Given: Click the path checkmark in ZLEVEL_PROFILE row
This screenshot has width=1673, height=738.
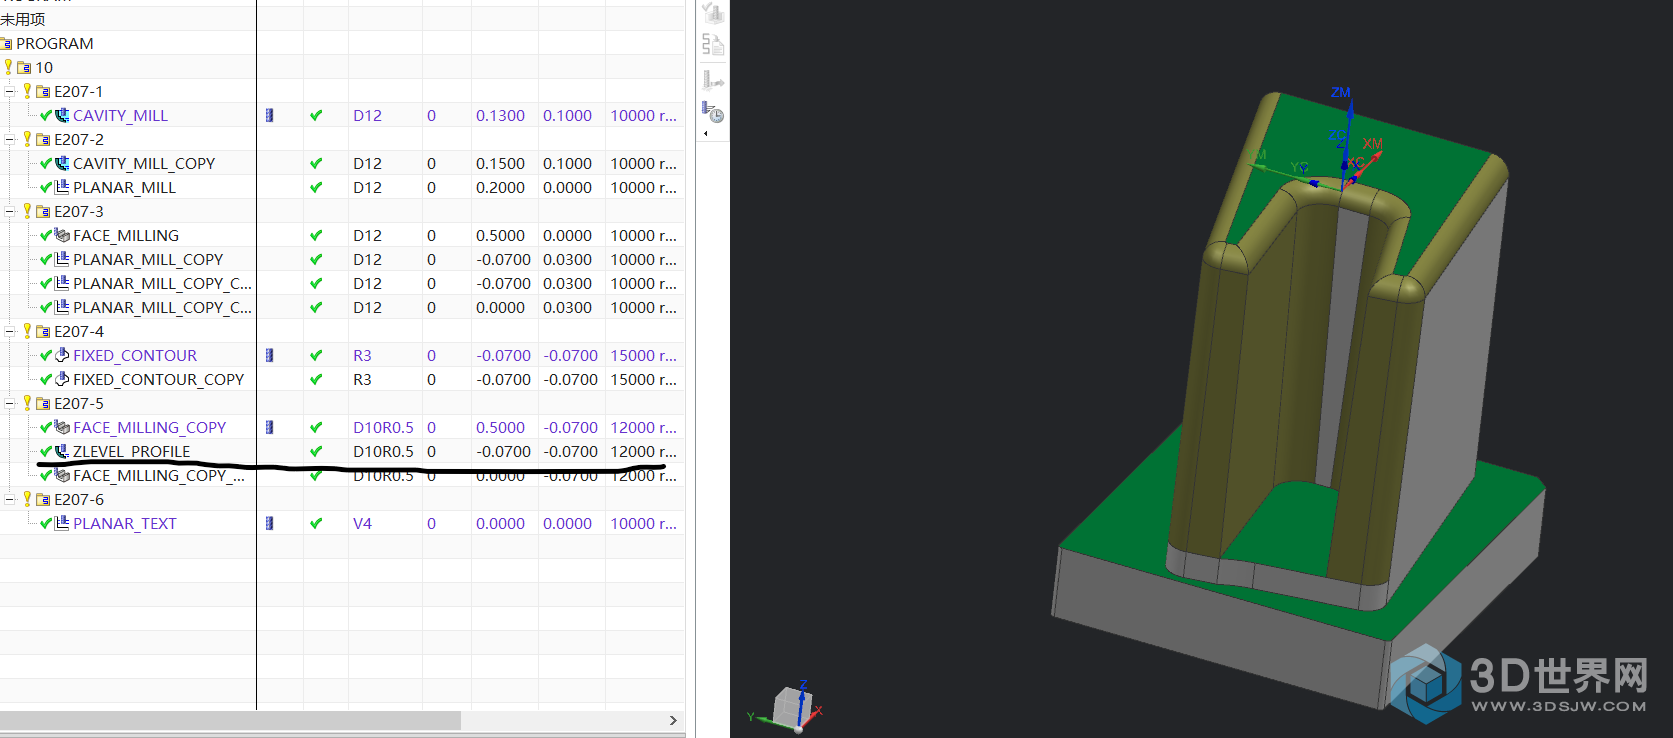Looking at the screenshot, I should click(316, 451).
